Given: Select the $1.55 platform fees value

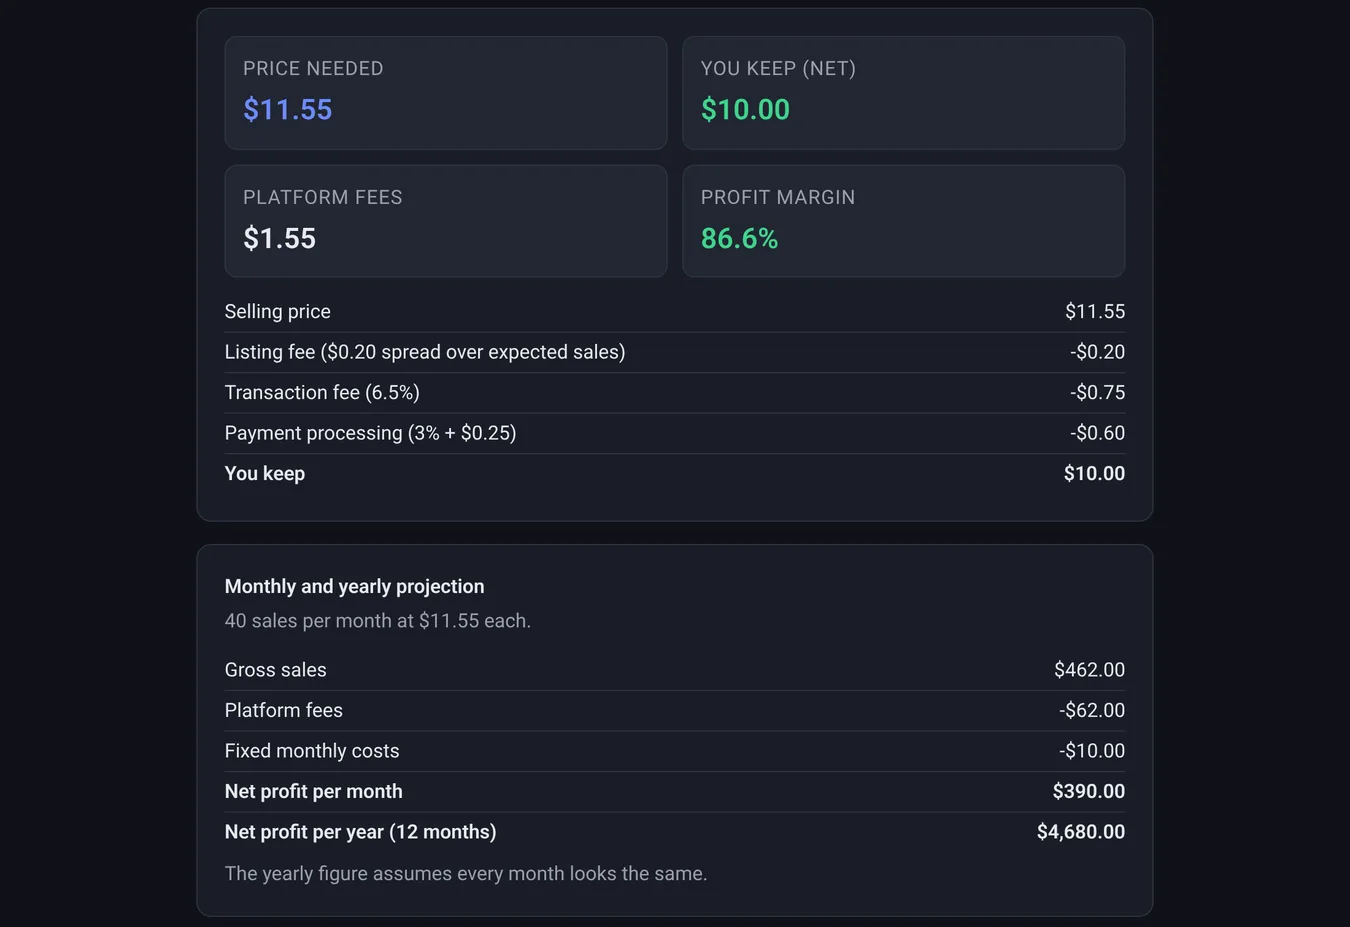Looking at the screenshot, I should pyautogui.click(x=280, y=238).
